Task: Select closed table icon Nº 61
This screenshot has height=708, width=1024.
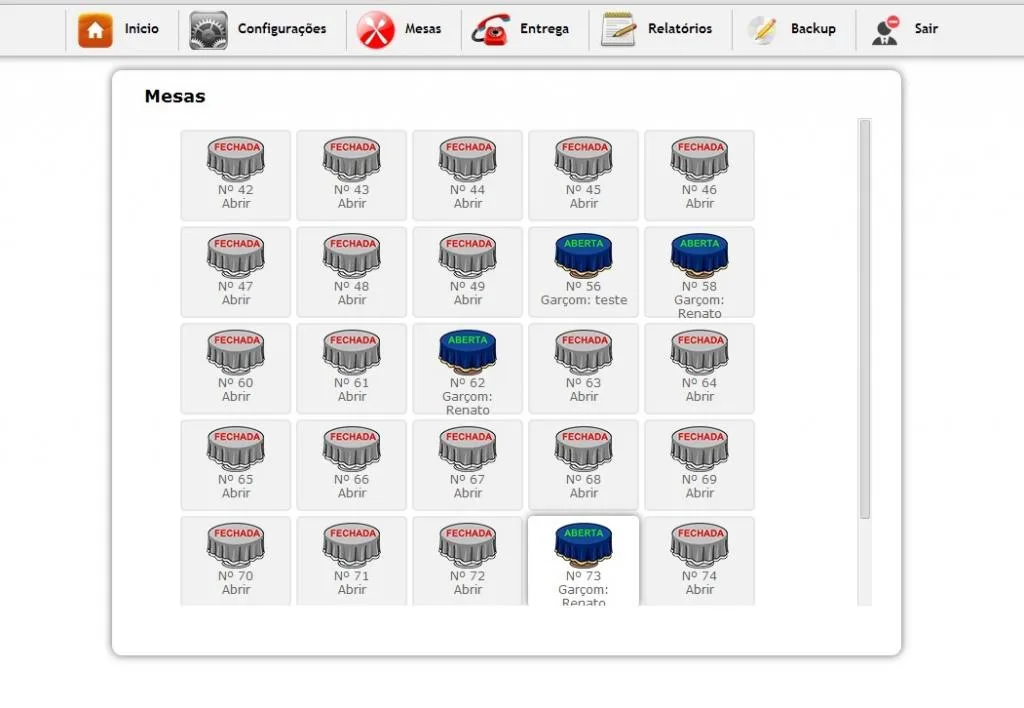Action: [351, 352]
